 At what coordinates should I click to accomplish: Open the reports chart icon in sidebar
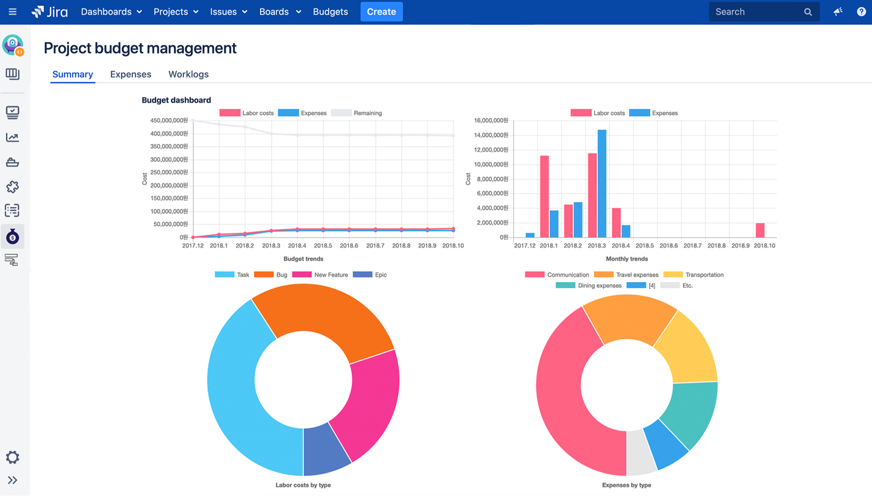click(12, 138)
